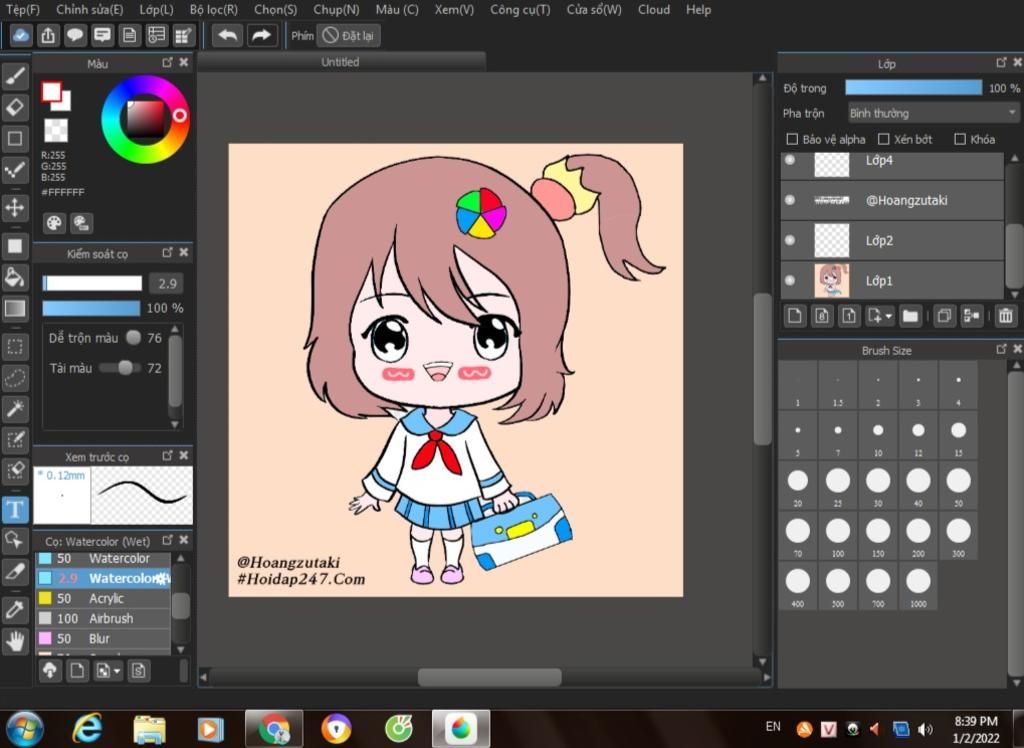Click the foreground color swatch
The width and height of the screenshot is (1024, 748).
click(51, 91)
